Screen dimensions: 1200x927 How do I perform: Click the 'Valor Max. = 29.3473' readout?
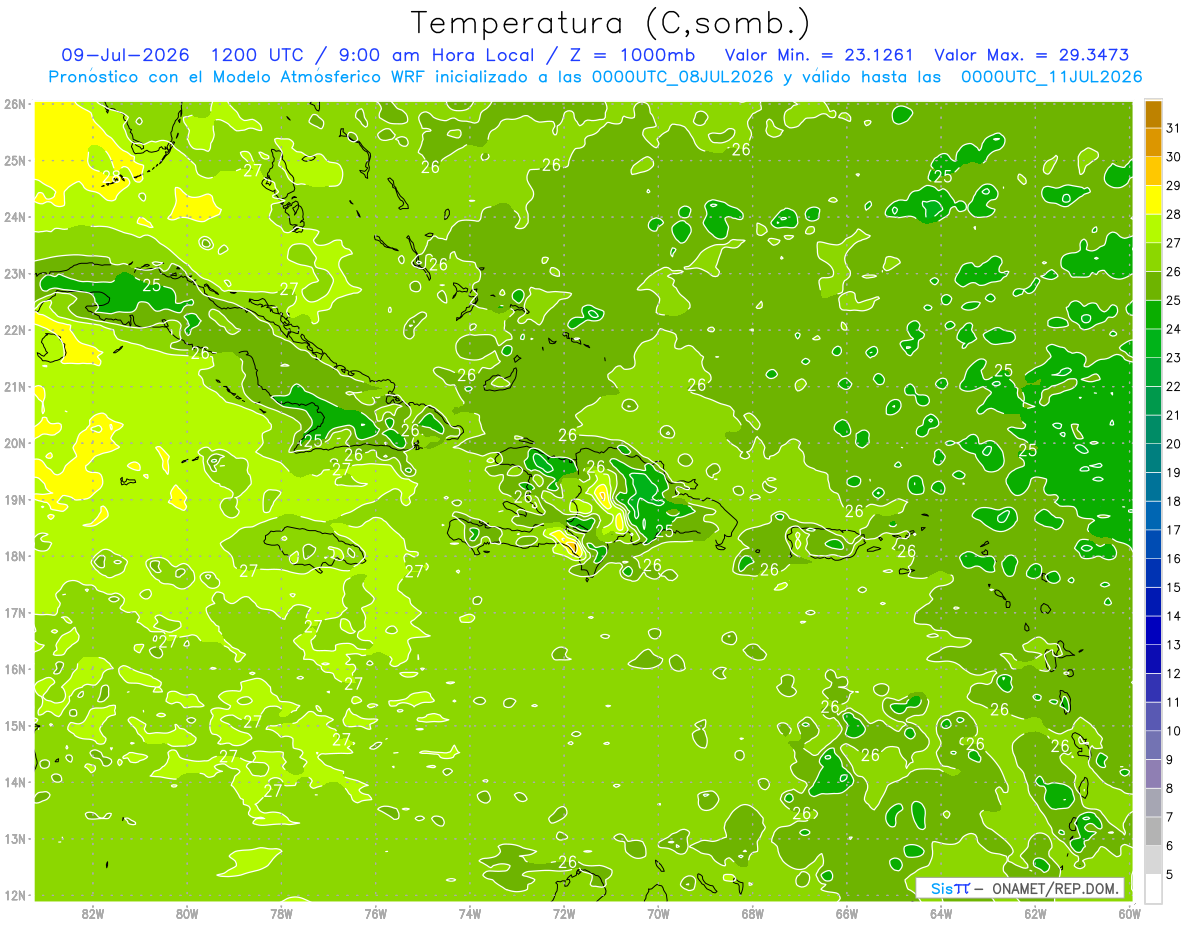pos(1032,55)
